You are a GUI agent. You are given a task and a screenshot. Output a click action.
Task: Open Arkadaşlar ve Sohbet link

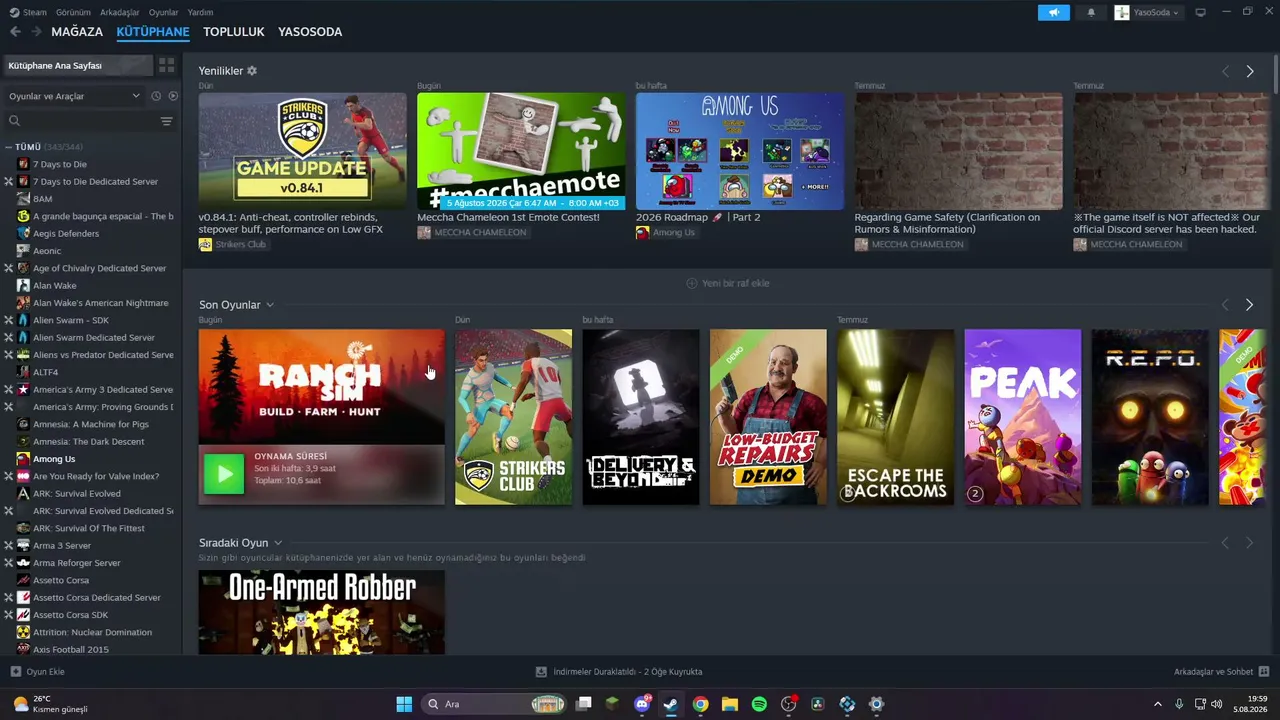point(1213,672)
